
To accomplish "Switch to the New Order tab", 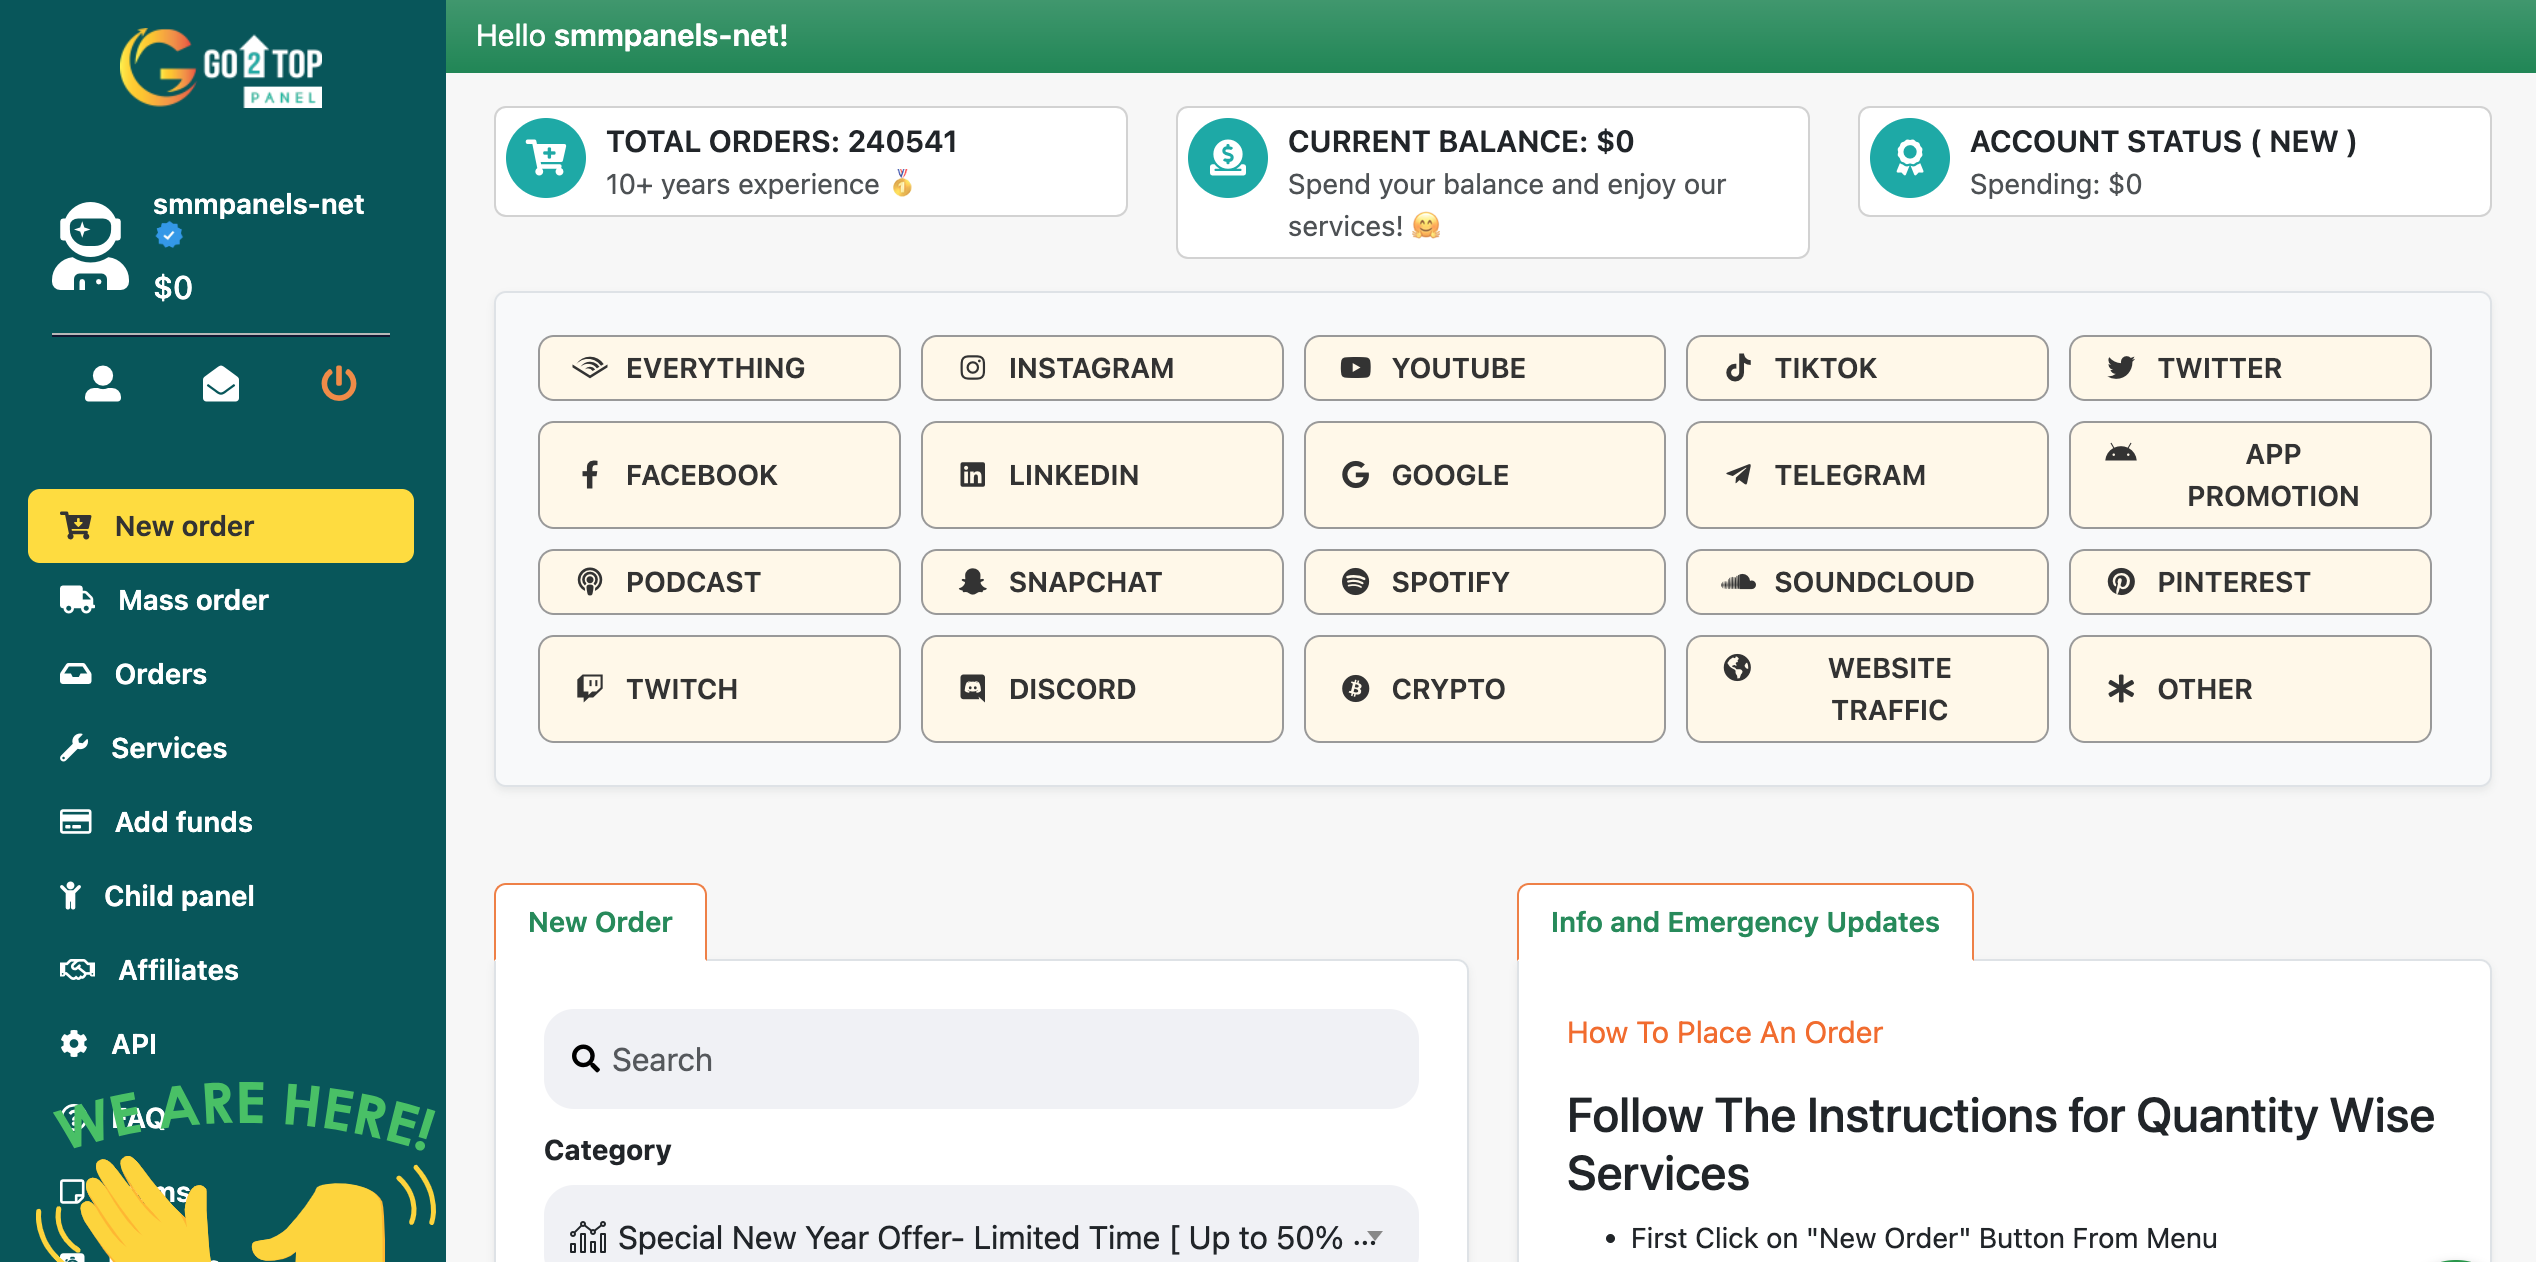I will [600, 922].
